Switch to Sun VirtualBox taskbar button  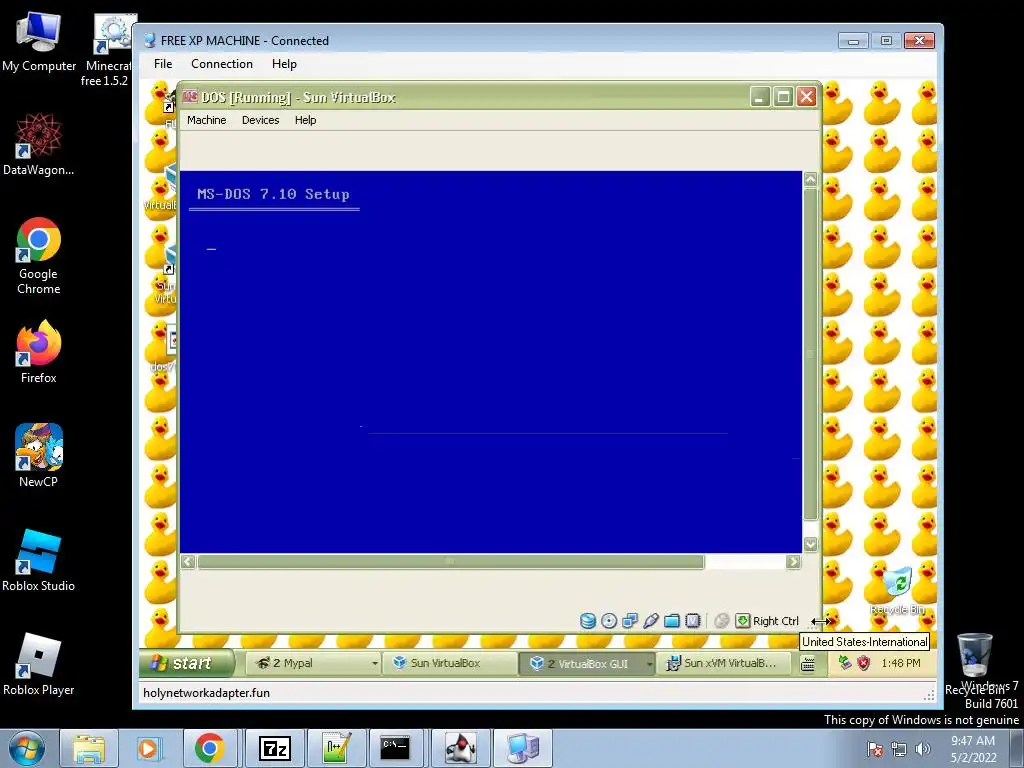pos(449,664)
